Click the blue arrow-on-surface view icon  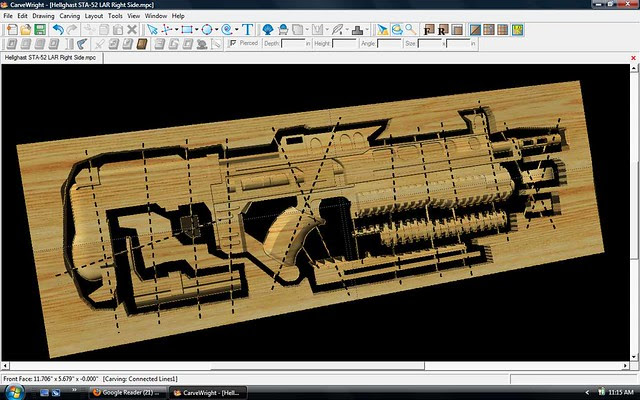pyautogui.click(x=382, y=29)
